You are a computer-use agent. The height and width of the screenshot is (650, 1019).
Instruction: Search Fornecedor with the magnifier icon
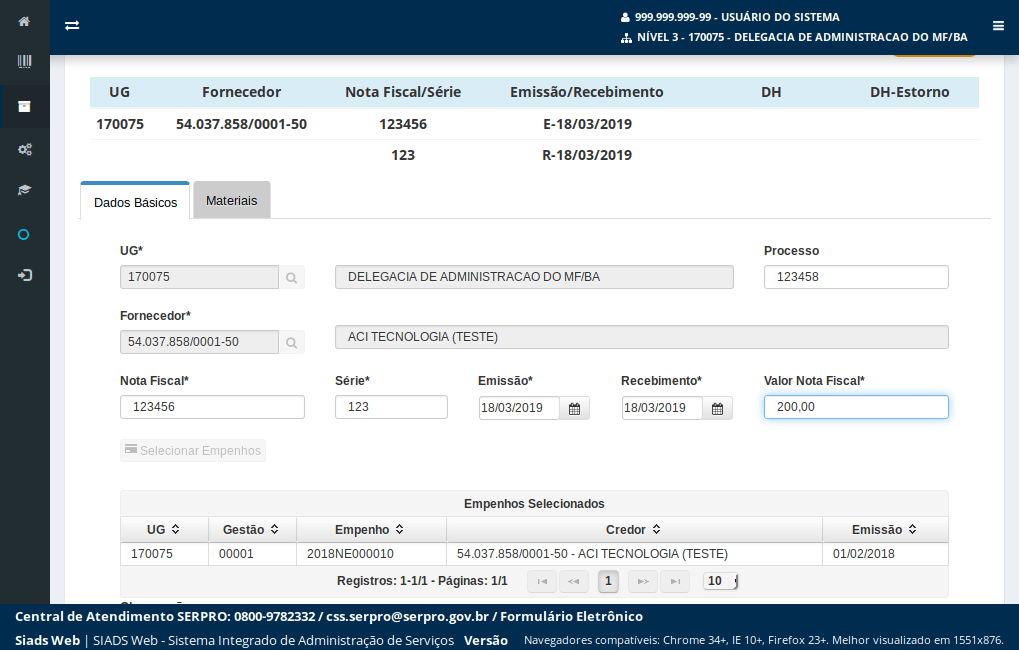point(292,343)
